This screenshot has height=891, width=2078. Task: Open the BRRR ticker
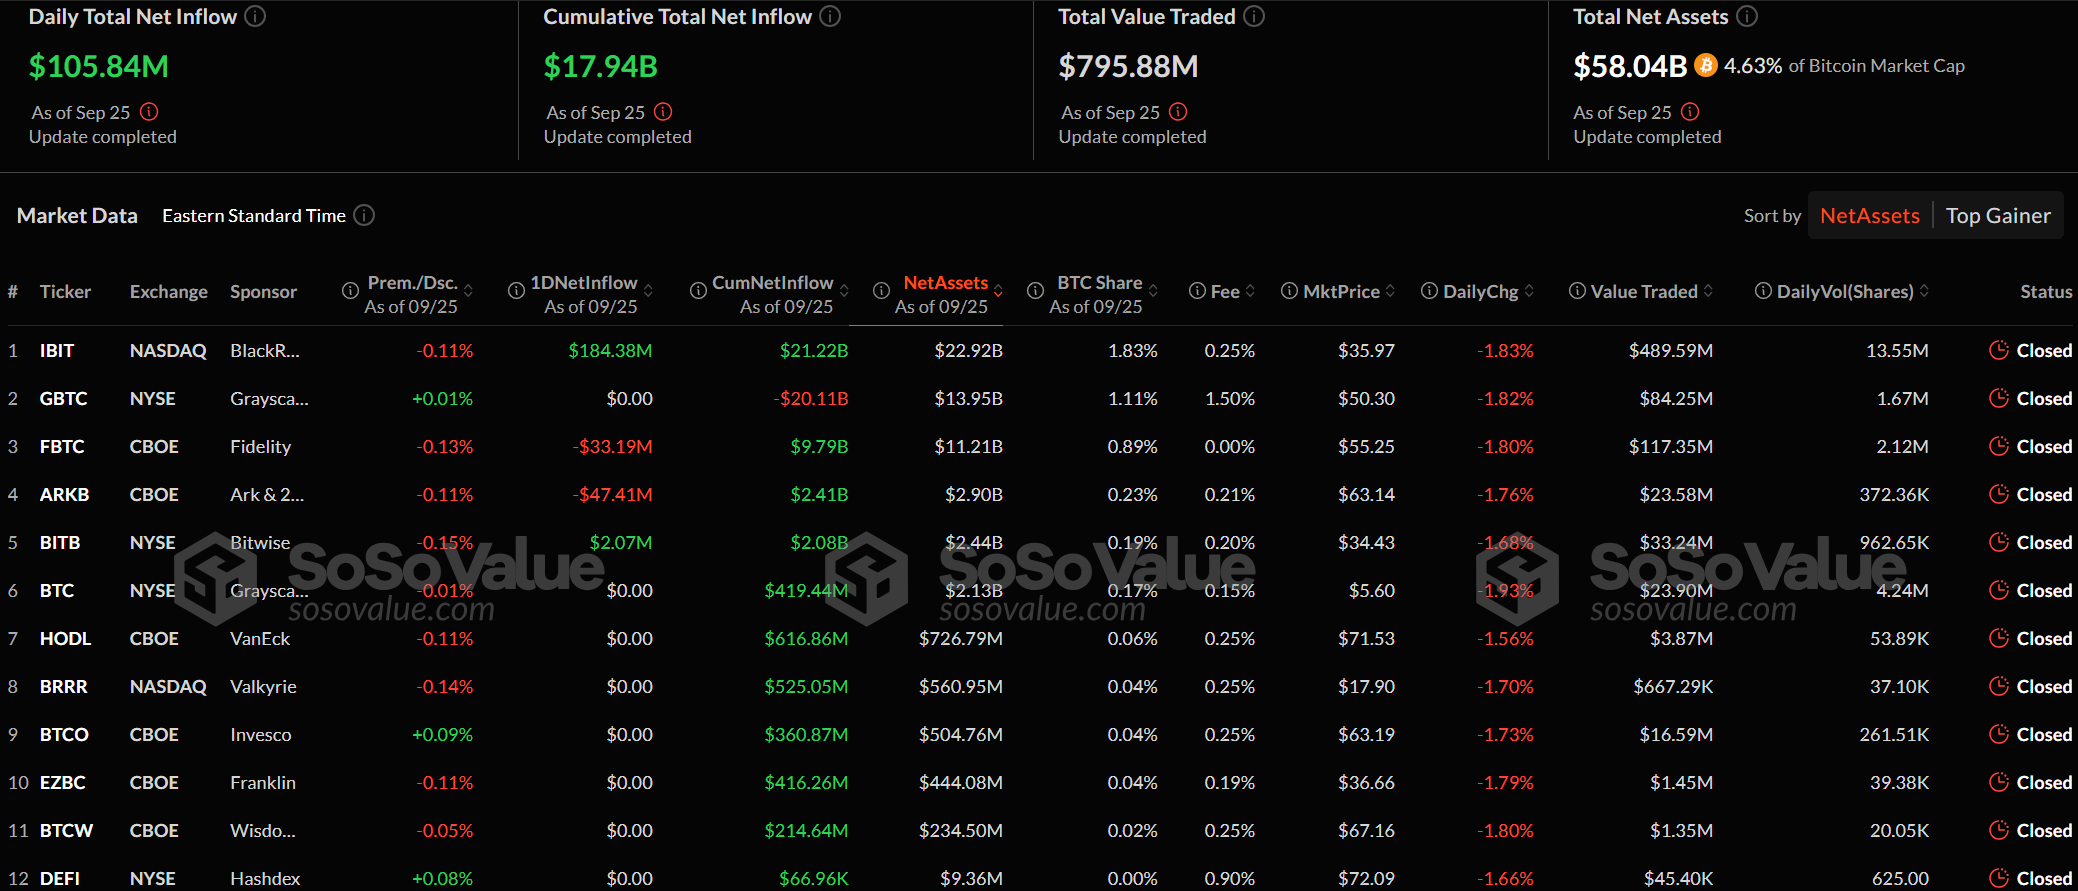(63, 686)
